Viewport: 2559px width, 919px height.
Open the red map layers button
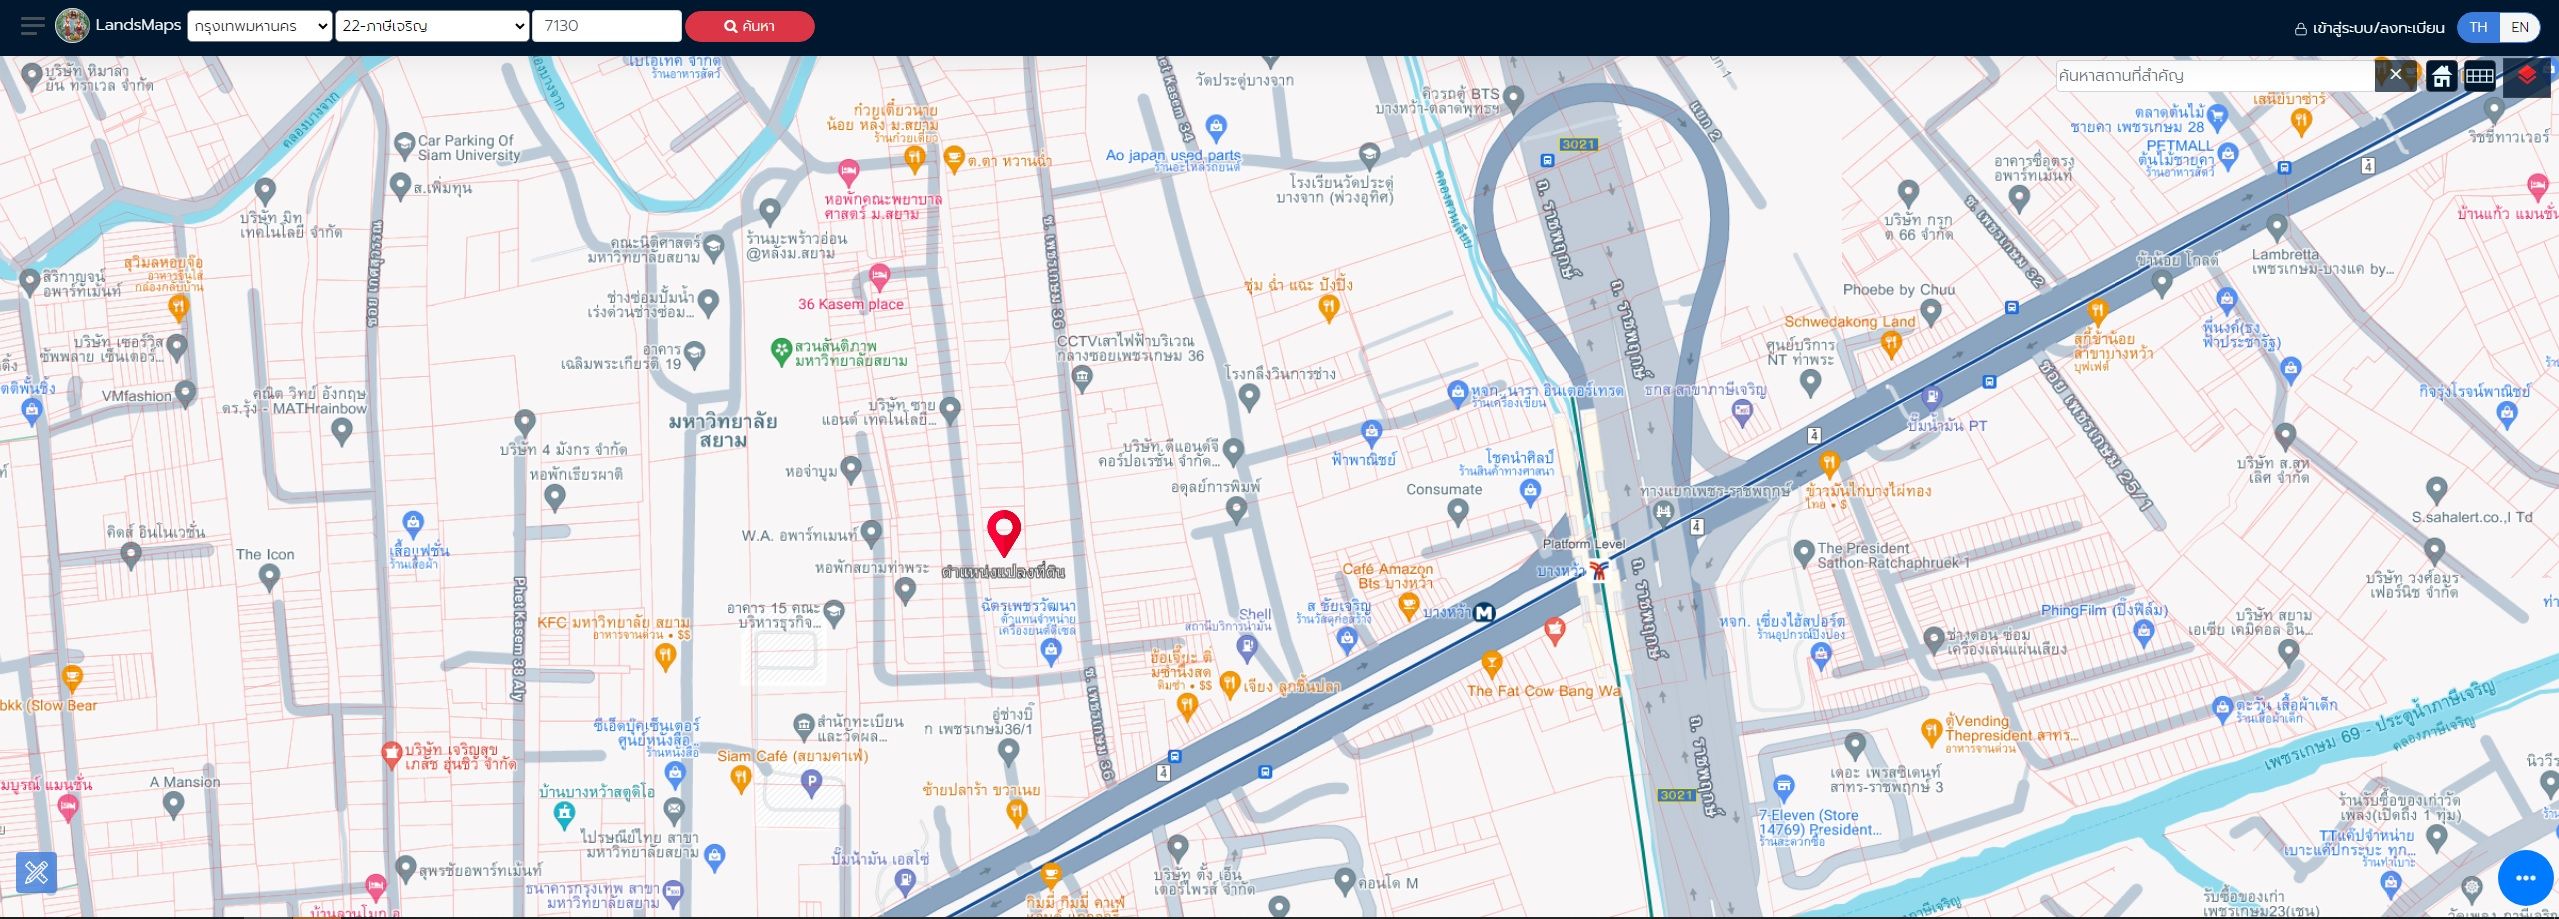tap(2528, 76)
